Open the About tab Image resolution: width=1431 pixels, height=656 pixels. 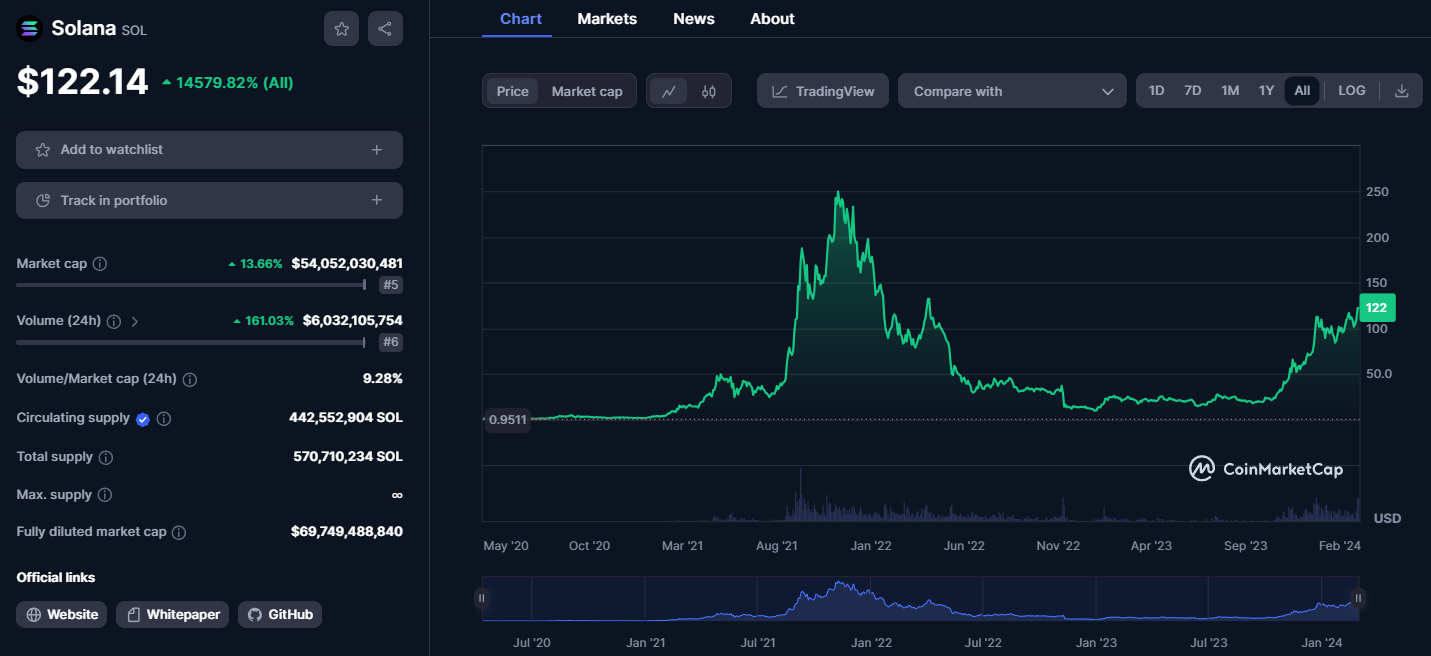(772, 19)
